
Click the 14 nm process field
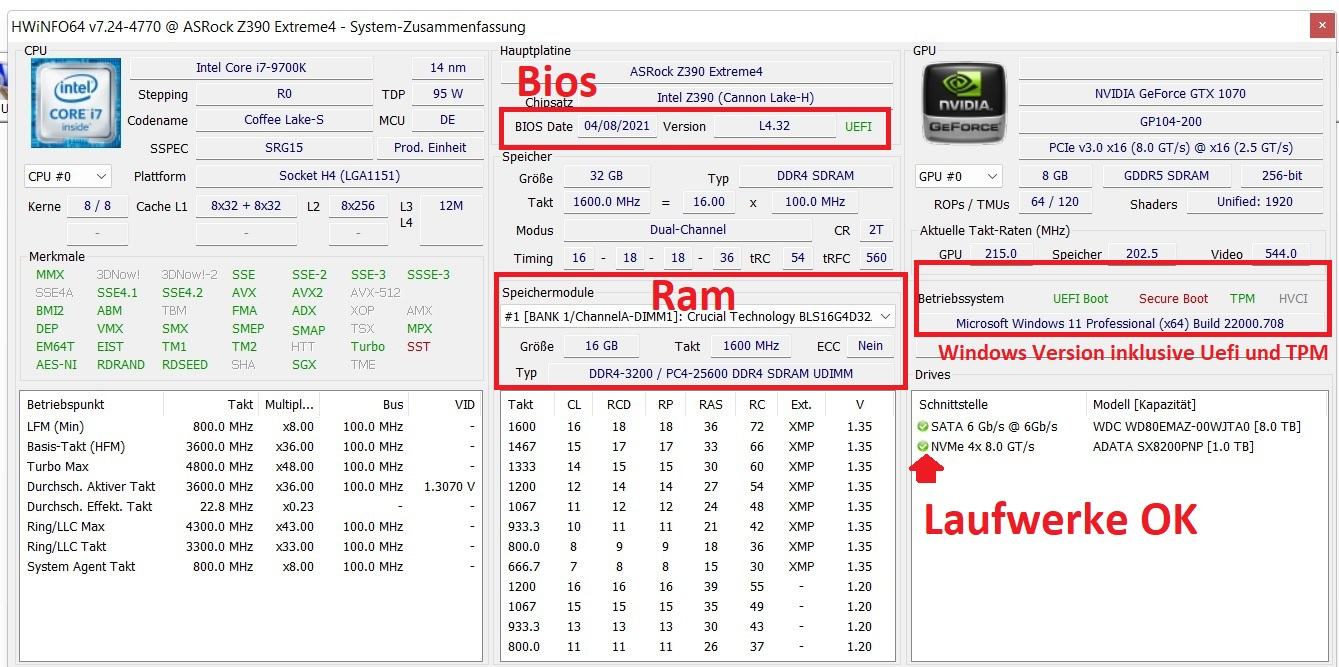(x=447, y=68)
